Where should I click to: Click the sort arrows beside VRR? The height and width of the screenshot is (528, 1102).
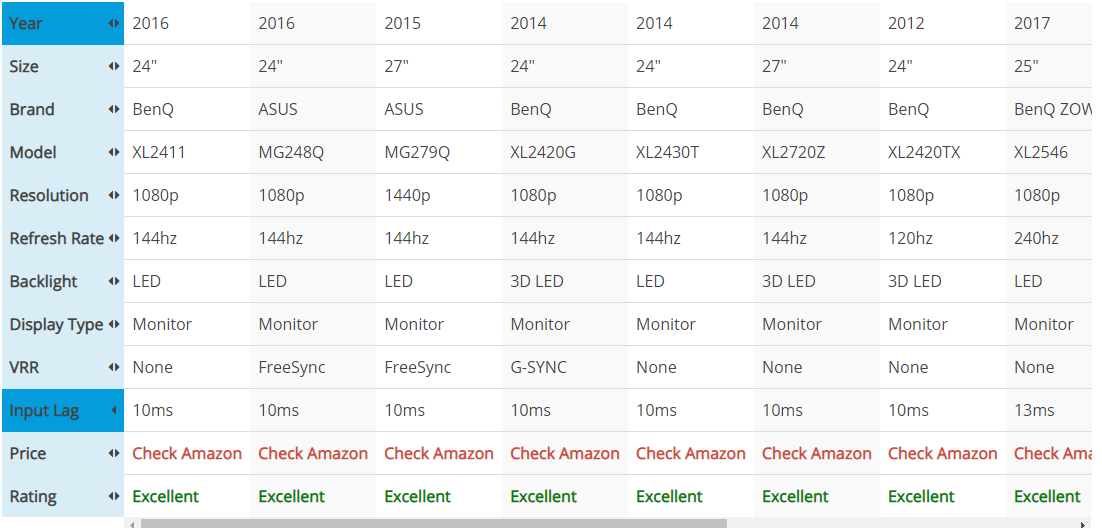[x=114, y=367]
